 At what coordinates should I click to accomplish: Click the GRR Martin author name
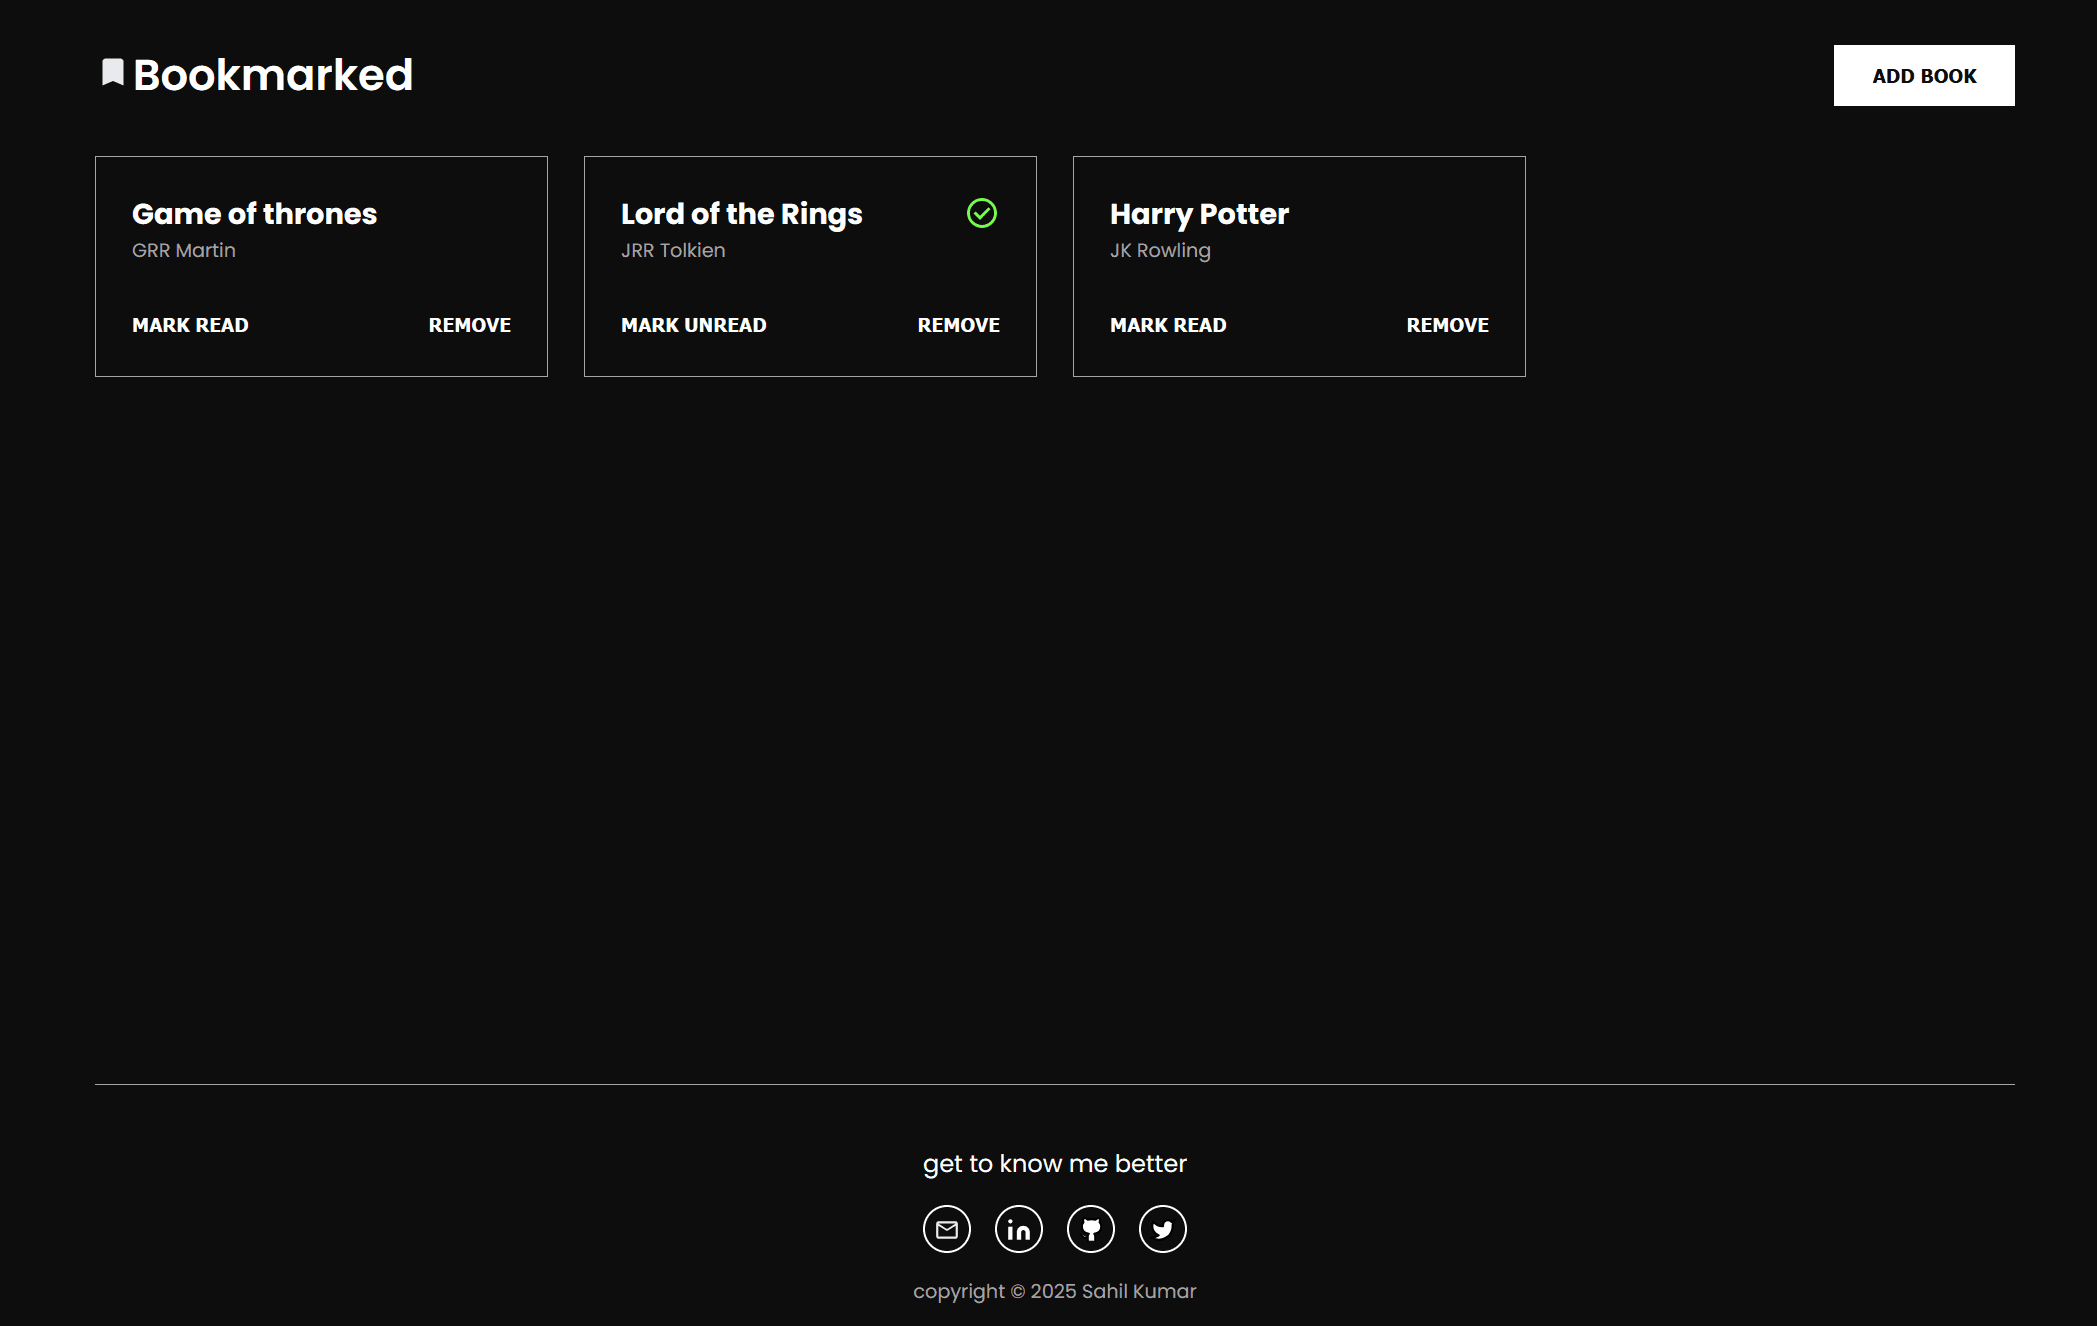click(x=184, y=250)
